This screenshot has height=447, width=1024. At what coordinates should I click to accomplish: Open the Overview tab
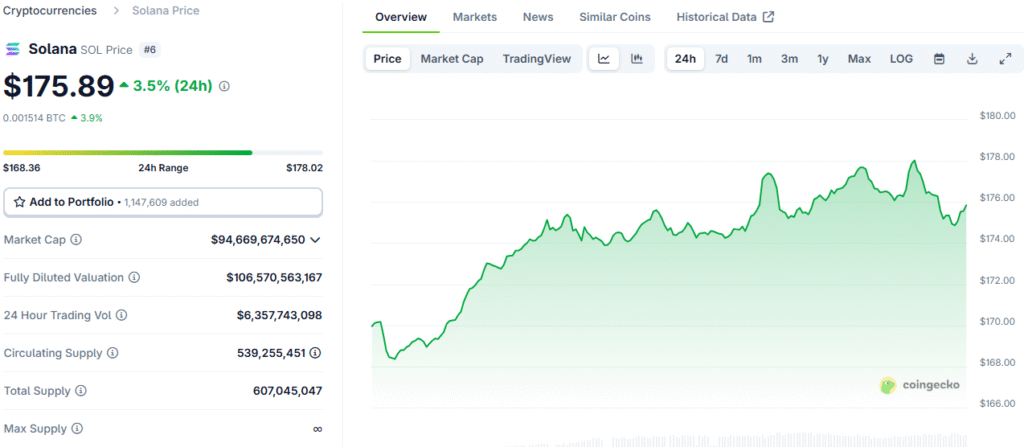401,17
